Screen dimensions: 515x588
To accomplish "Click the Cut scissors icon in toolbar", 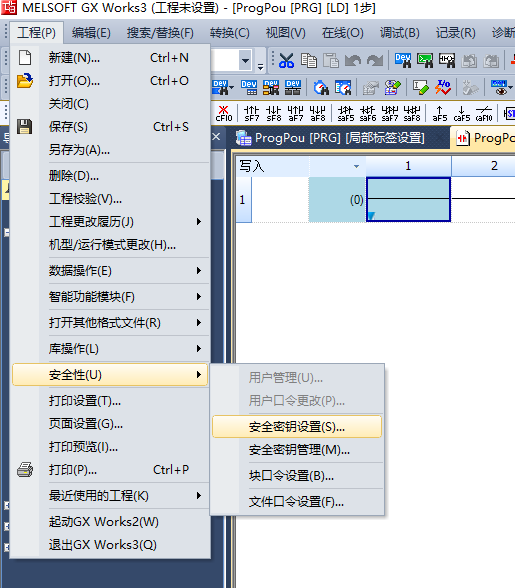I will 286,61.
